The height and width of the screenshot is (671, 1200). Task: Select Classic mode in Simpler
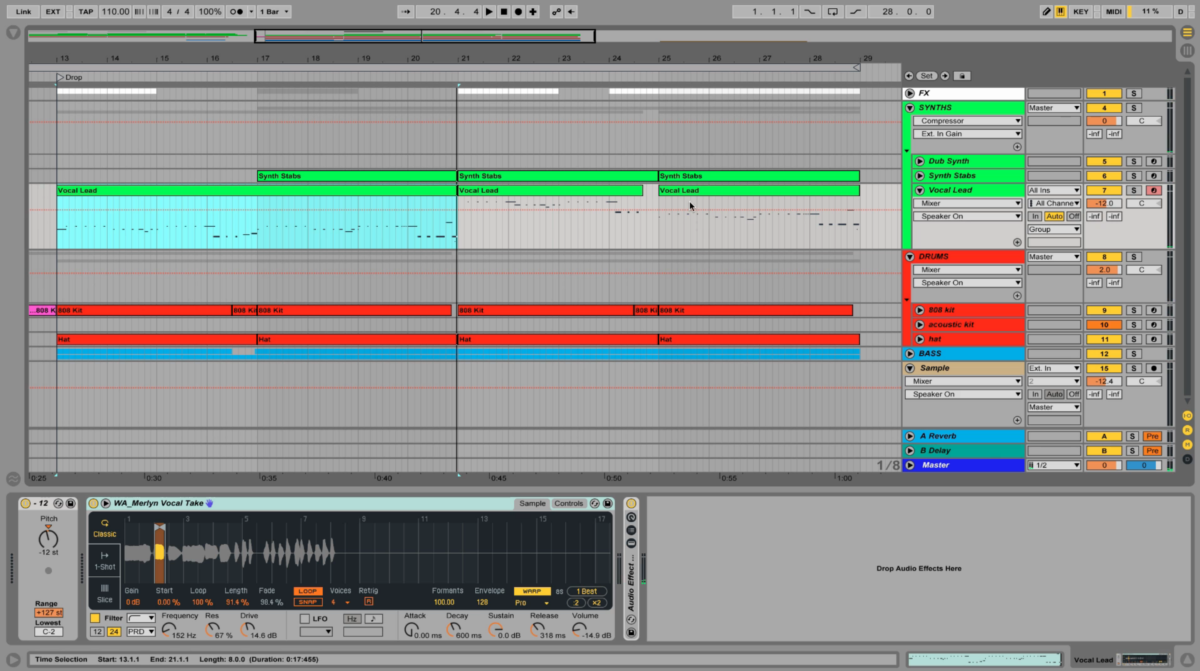[105, 527]
